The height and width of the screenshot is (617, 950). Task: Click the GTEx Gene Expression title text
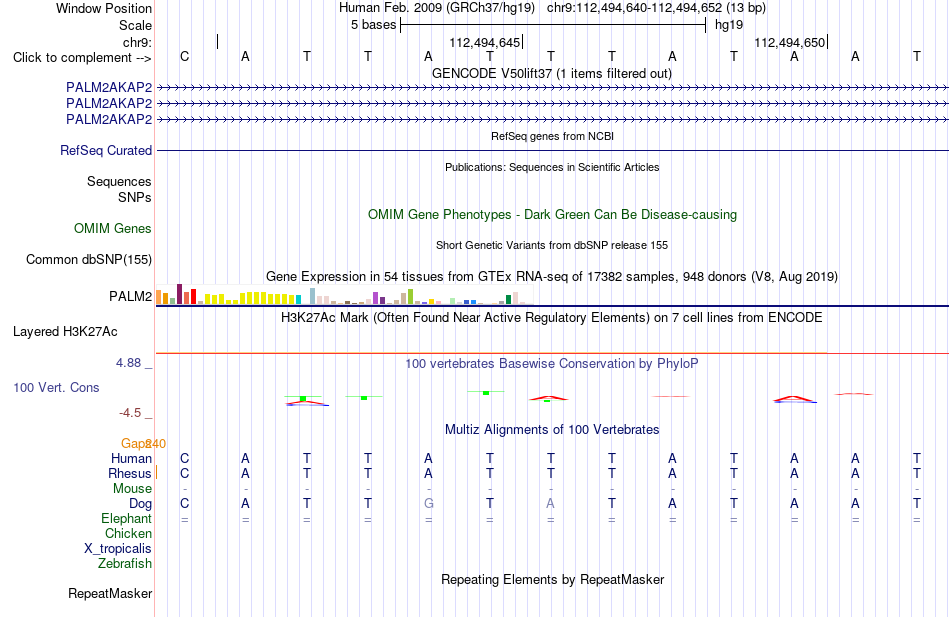point(551,276)
